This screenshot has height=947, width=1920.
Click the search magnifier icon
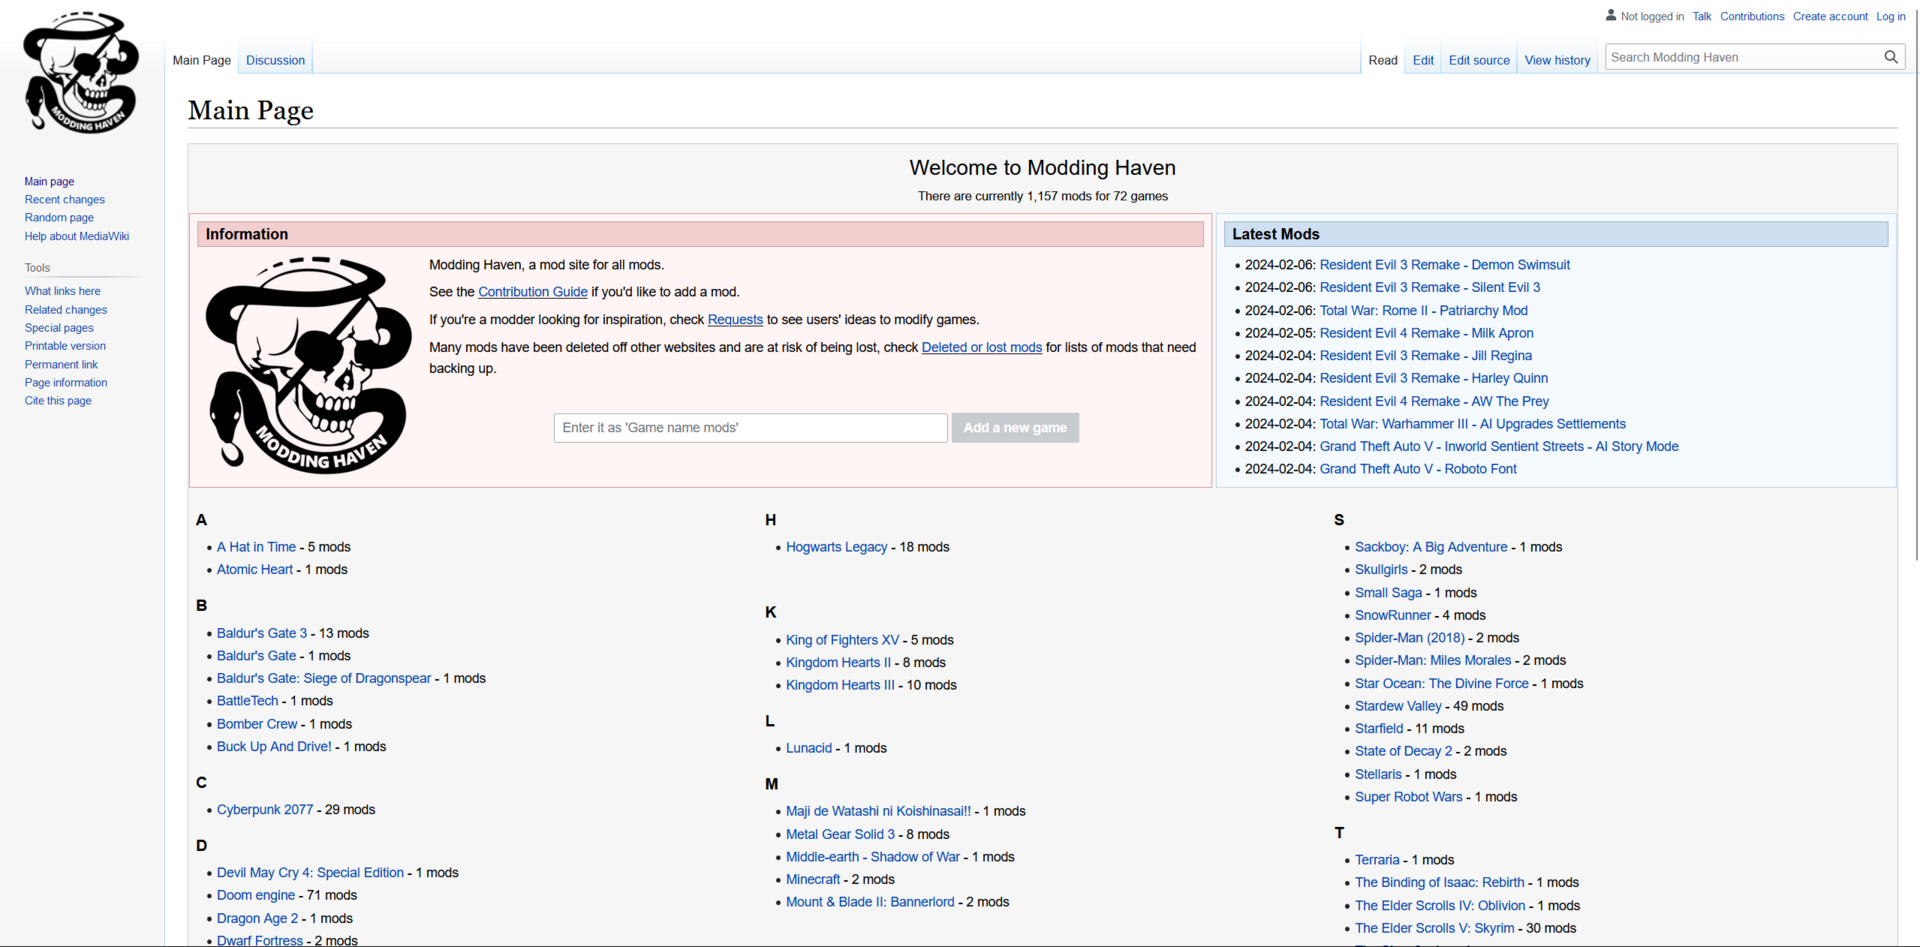pyautogui.click(x=1890, y=57)
